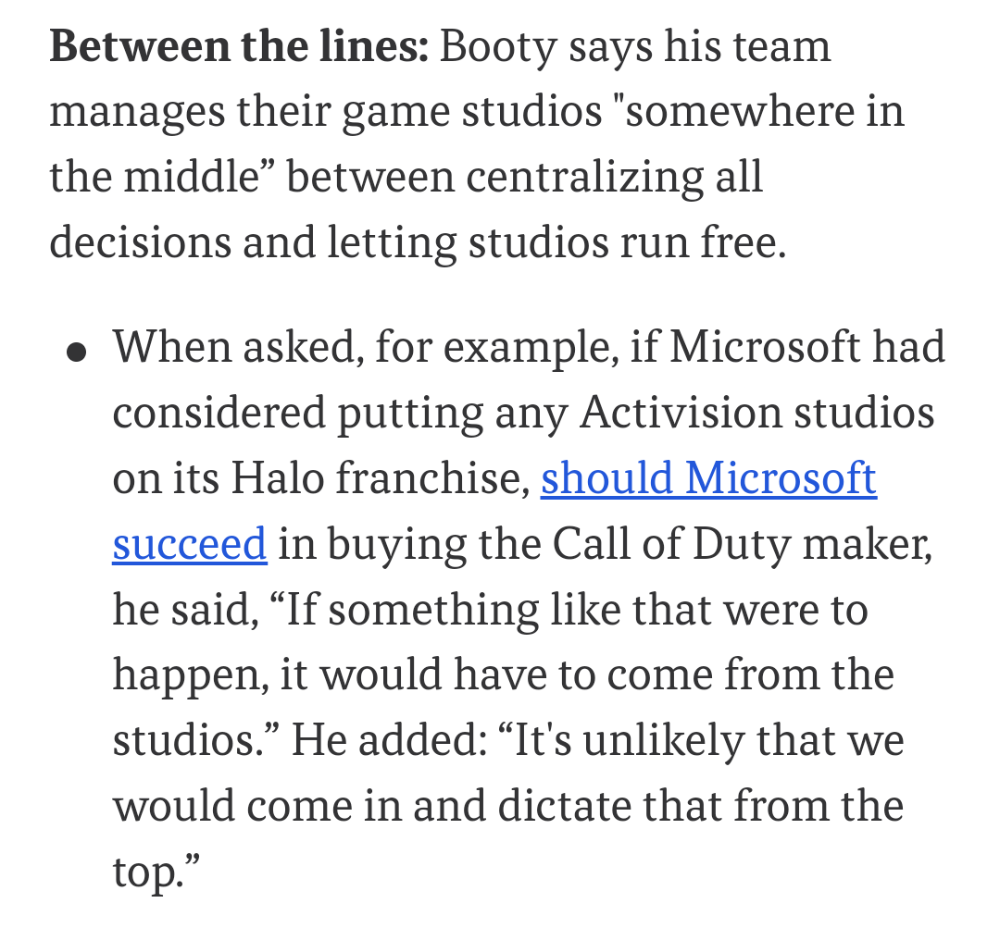Image resolution: width=1000 pixels, height=928 pixels.
Task: Click the word "Booty" in first paragraph
Action: [x=498, y=48]
